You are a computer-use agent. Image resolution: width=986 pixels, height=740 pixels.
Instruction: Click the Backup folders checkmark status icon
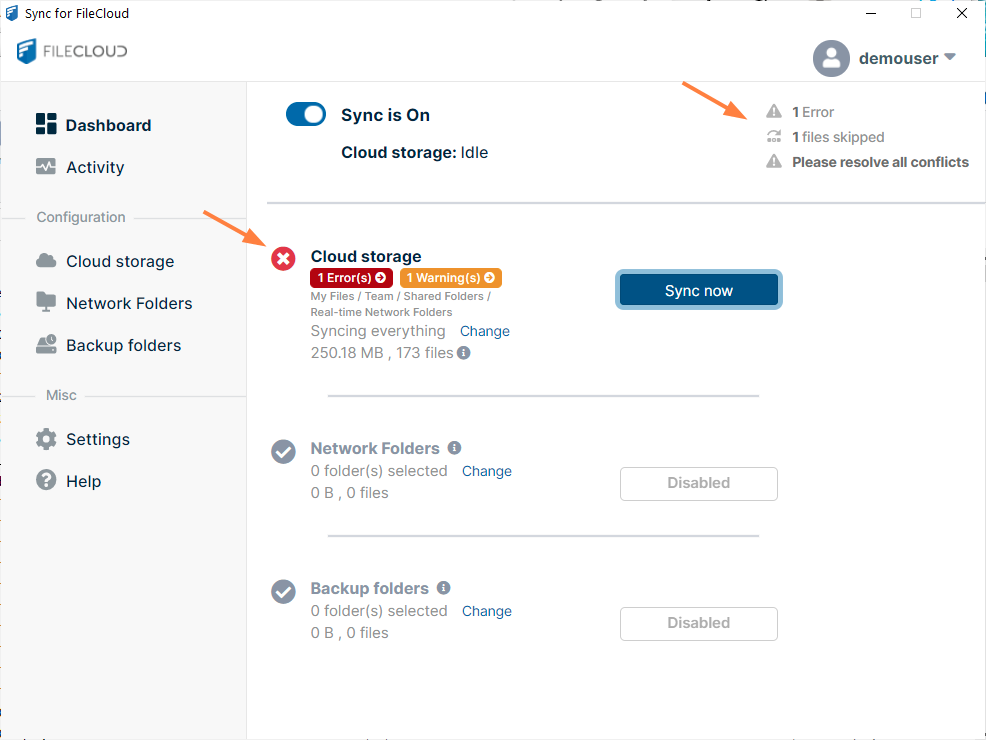pos(284,592)
